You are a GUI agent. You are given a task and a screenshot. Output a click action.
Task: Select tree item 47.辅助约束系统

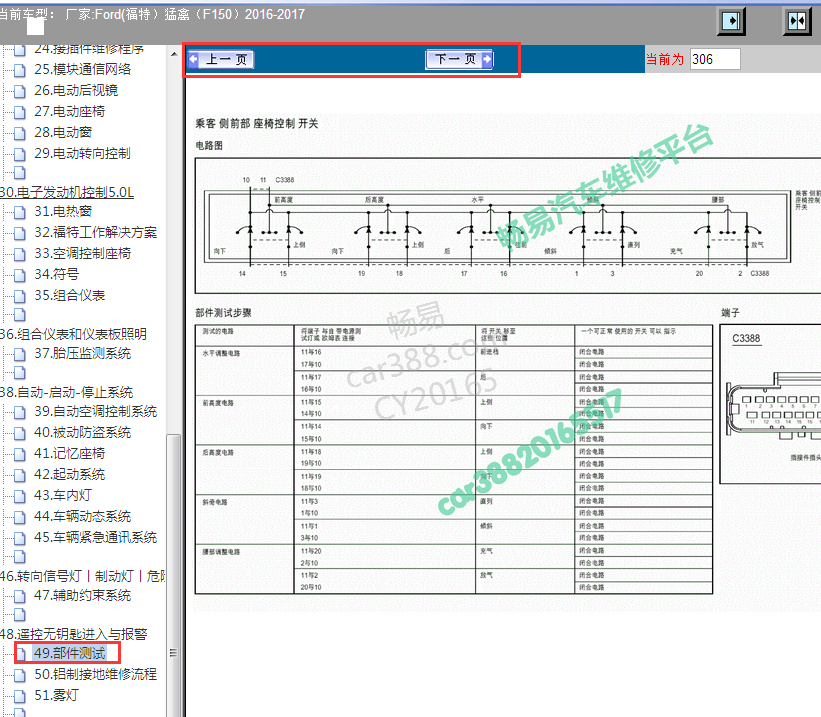point(82,595)
